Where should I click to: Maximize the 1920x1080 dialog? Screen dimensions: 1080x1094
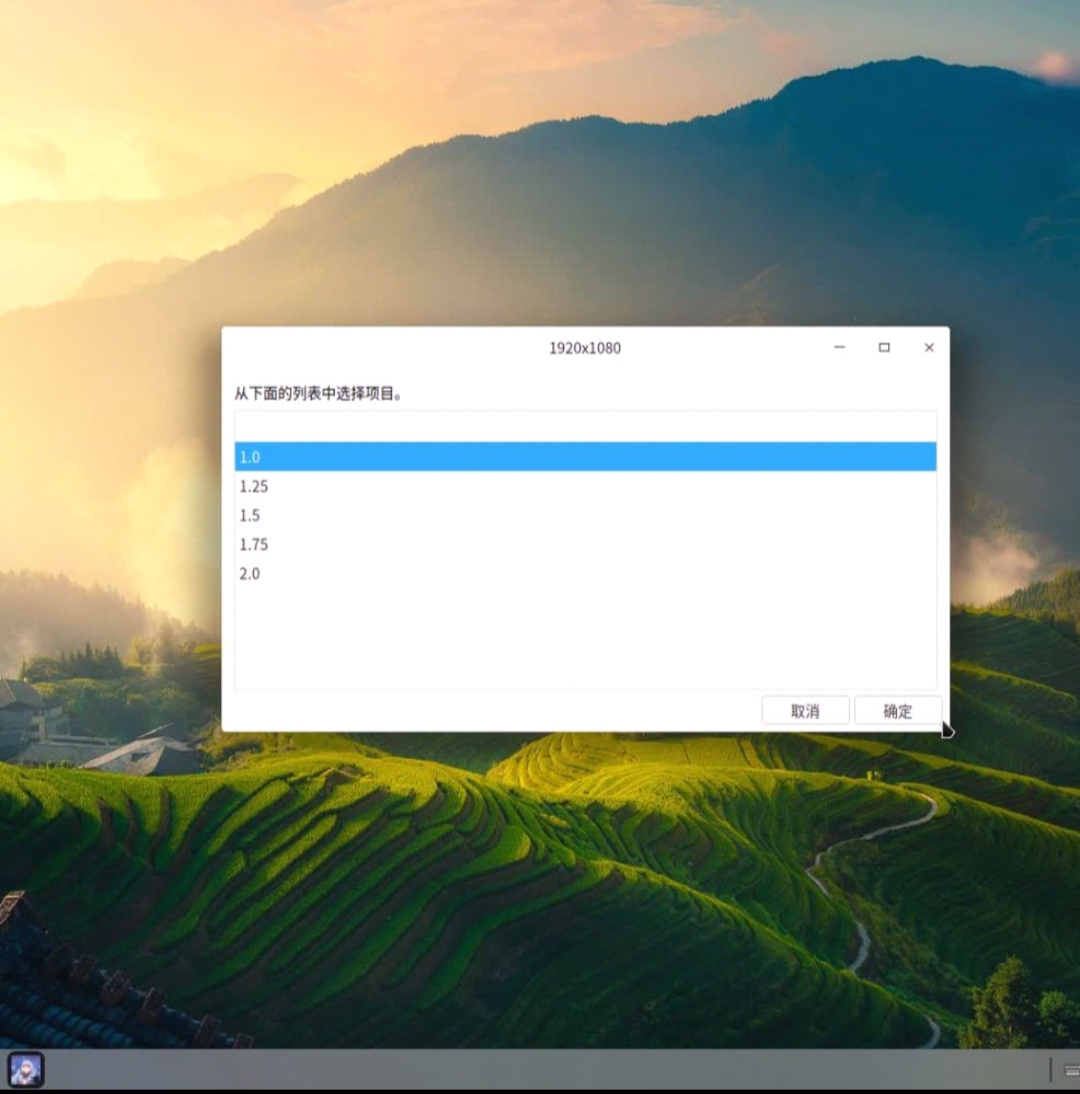tap(884, 347)
